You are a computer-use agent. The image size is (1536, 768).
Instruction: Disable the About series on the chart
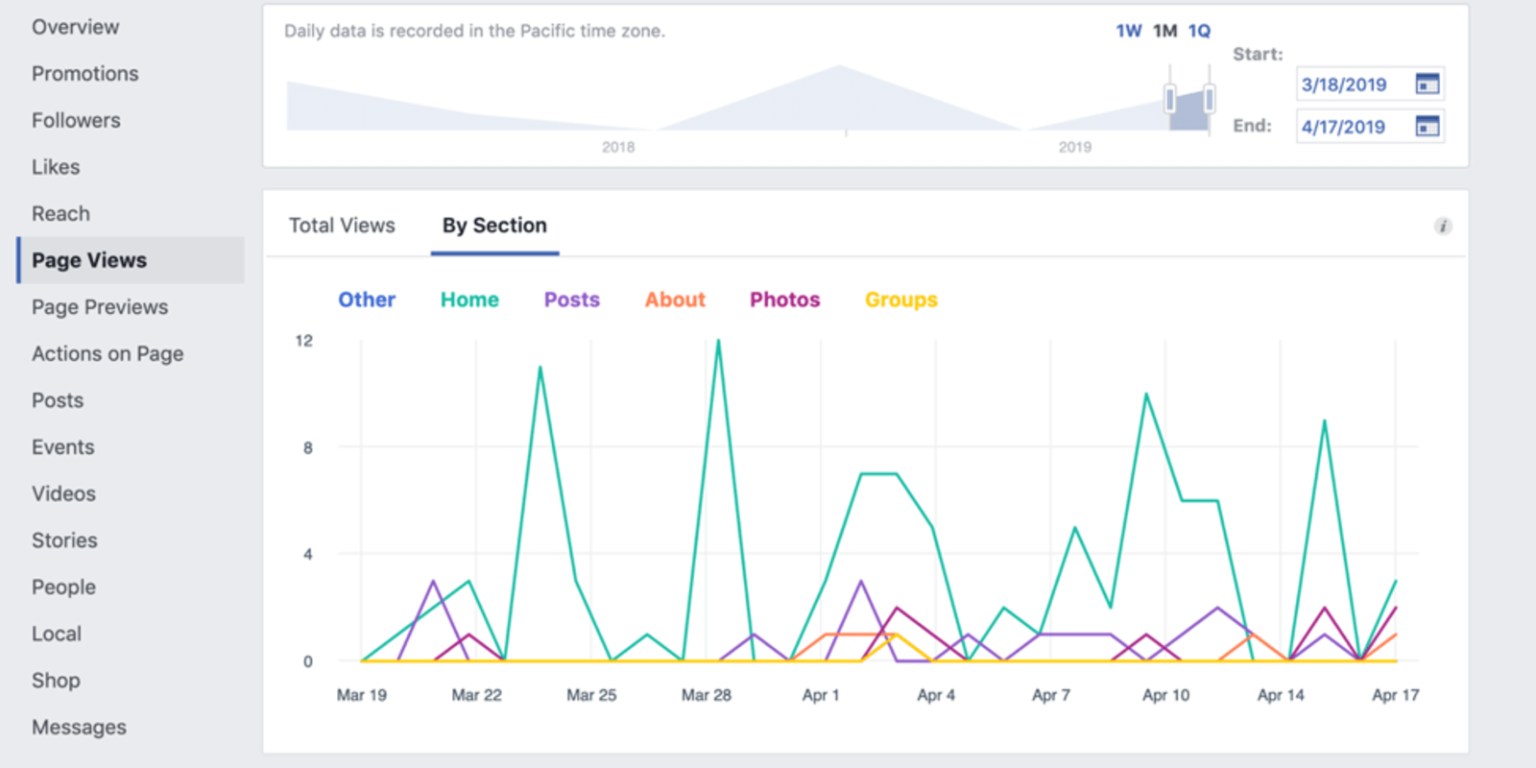[675, 299]
